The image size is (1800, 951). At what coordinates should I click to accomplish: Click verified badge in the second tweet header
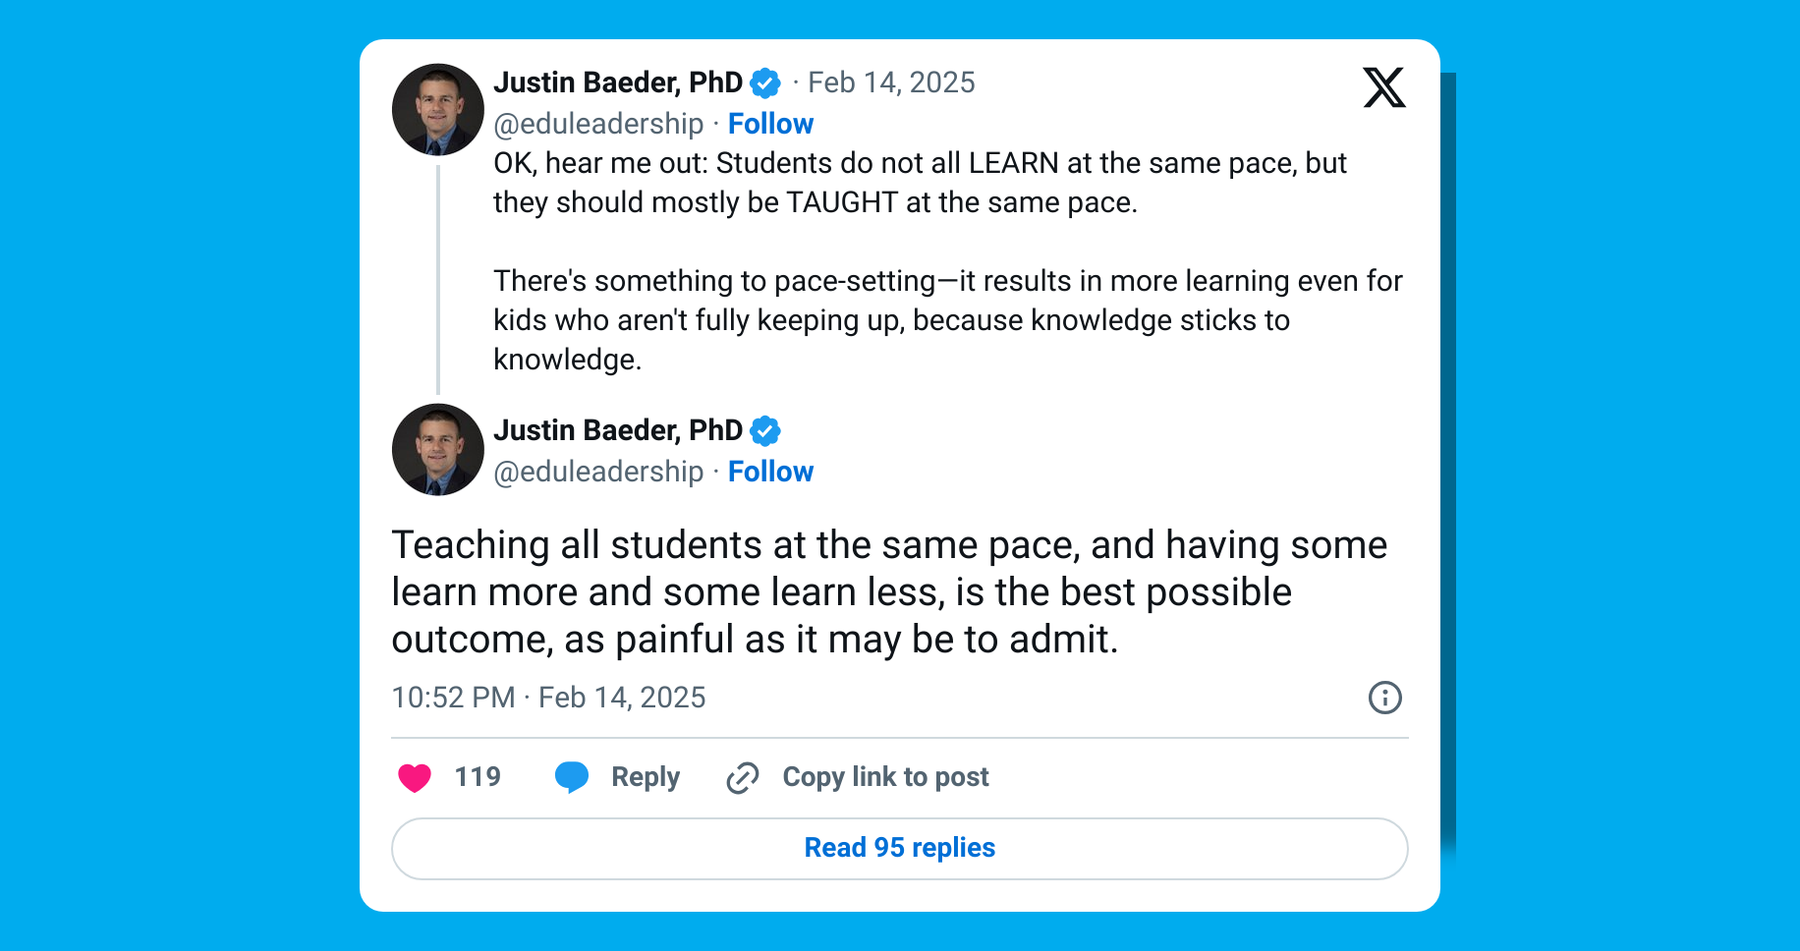(766, 431)
